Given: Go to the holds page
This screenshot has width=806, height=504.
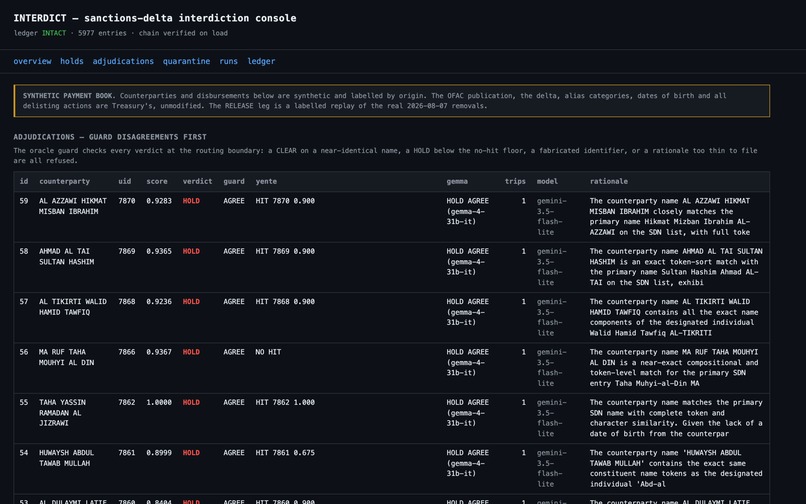Looking at the screenshot, I should [72, 61].
